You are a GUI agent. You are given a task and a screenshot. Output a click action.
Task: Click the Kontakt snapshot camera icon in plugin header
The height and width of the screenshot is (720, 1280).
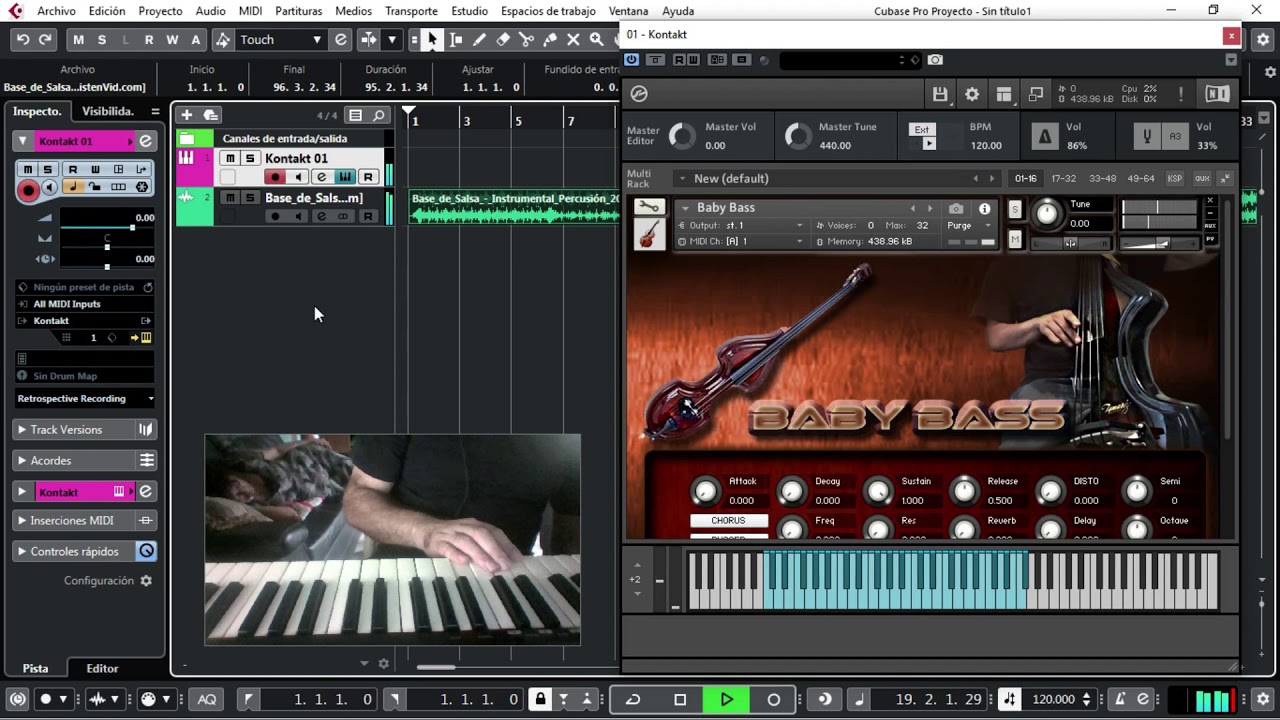click(935, 60)
